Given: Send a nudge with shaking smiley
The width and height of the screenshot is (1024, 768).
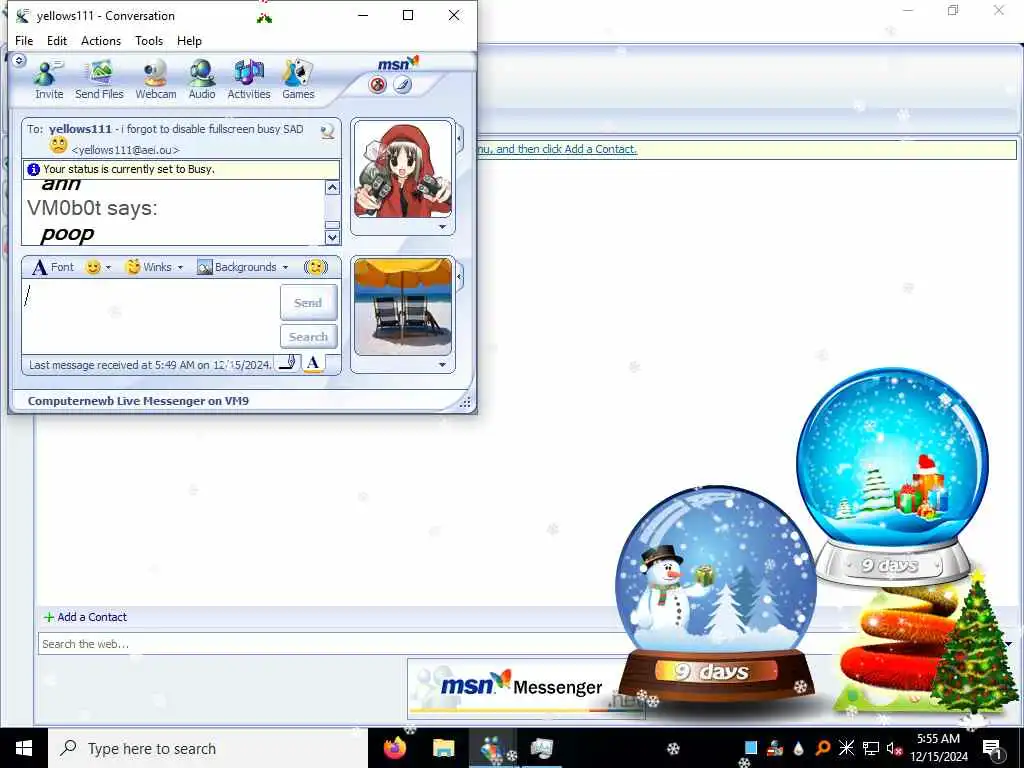Looking at the screenshot, I should click(x=315, y=267).
